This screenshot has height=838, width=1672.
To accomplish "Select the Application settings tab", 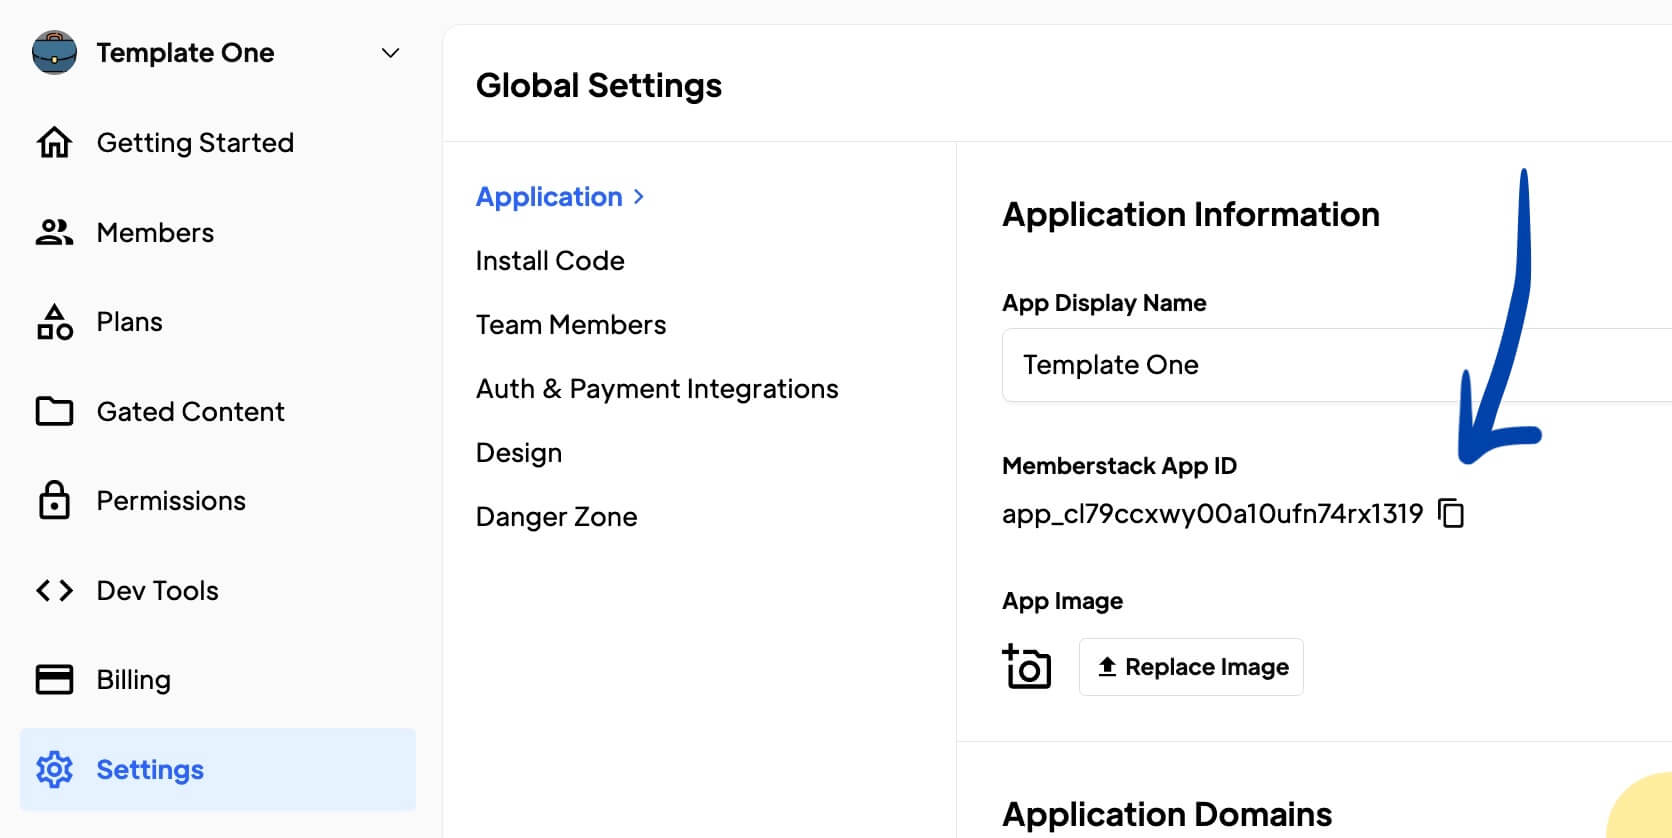I will [549, 197].
